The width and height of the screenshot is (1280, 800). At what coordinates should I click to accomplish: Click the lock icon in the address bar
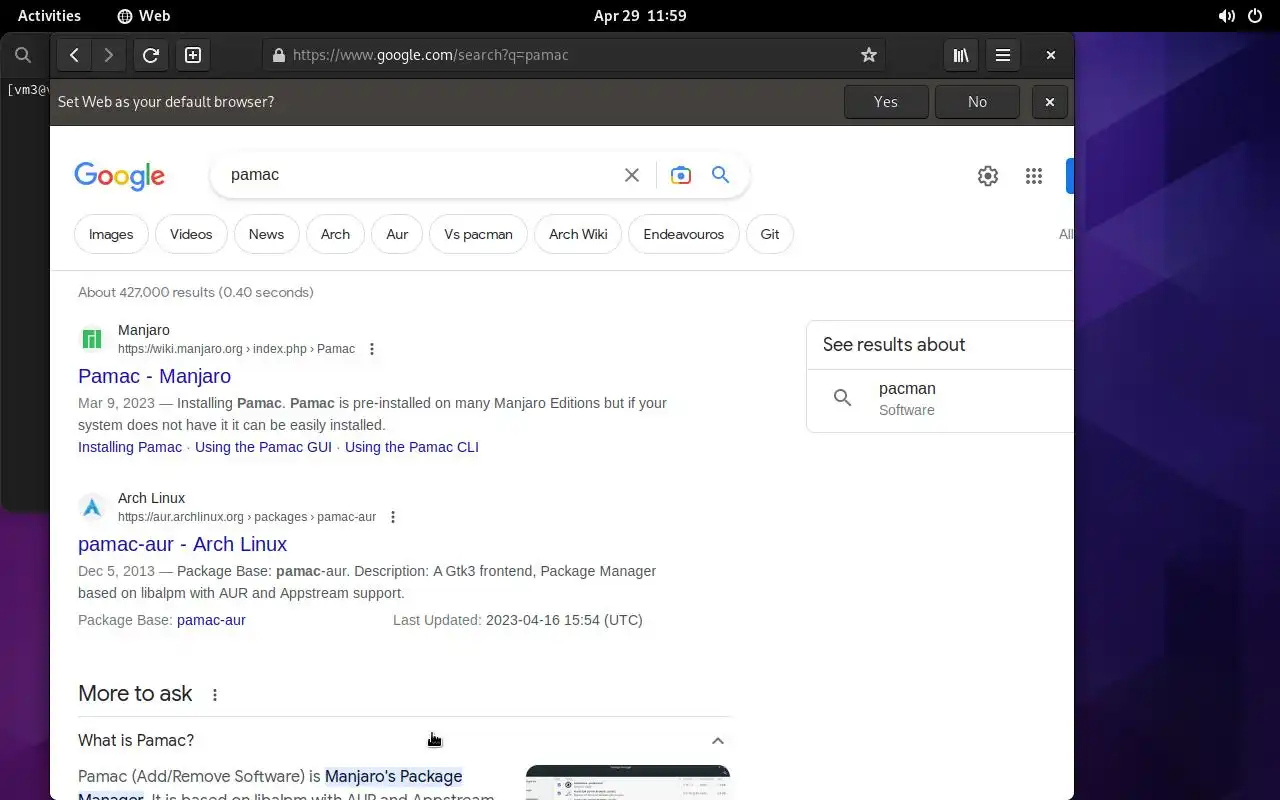(x=278, y=55)
